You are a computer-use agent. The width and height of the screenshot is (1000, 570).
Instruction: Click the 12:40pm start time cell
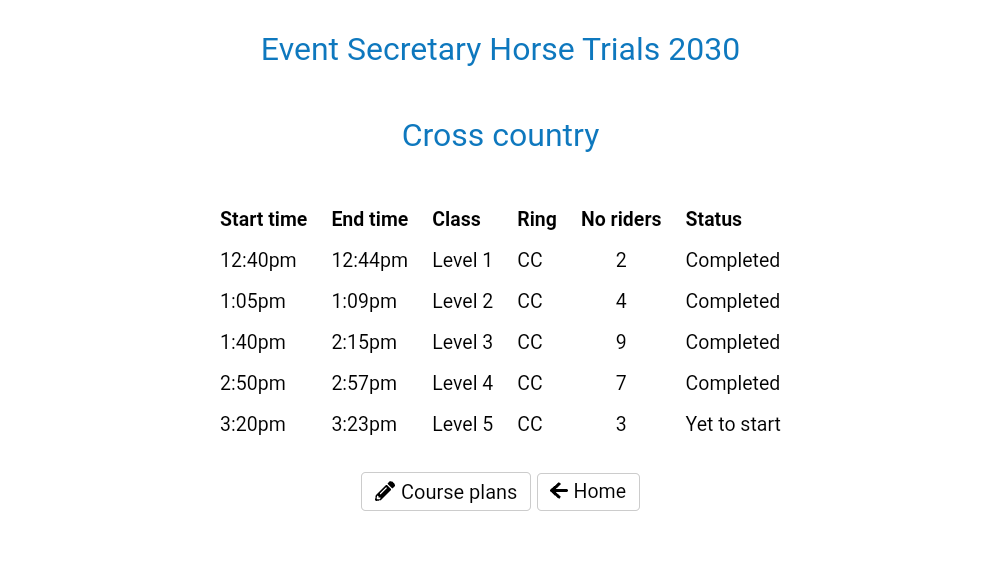pos(258,260)
